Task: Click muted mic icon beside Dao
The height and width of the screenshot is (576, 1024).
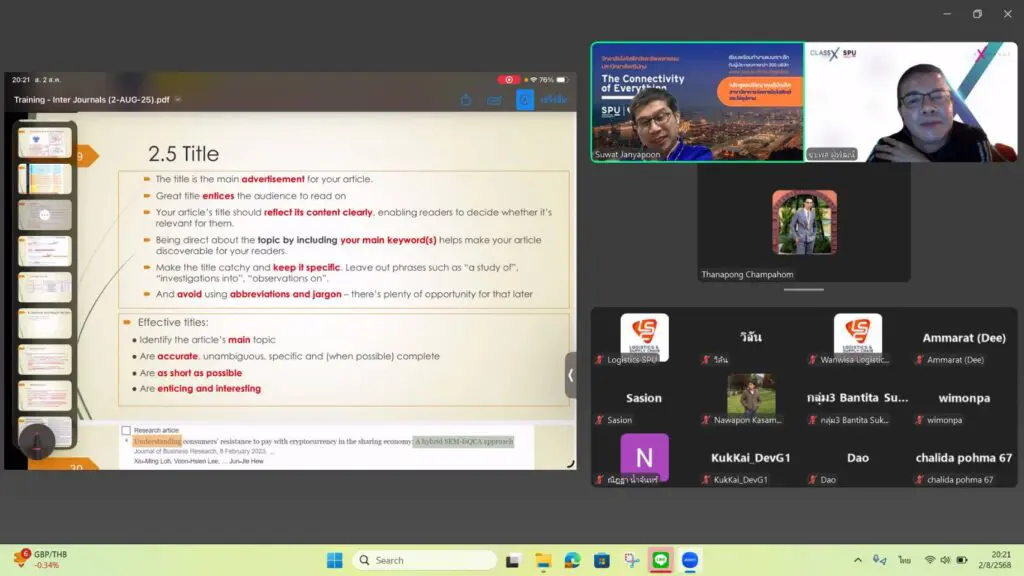Action: point(813,479)
